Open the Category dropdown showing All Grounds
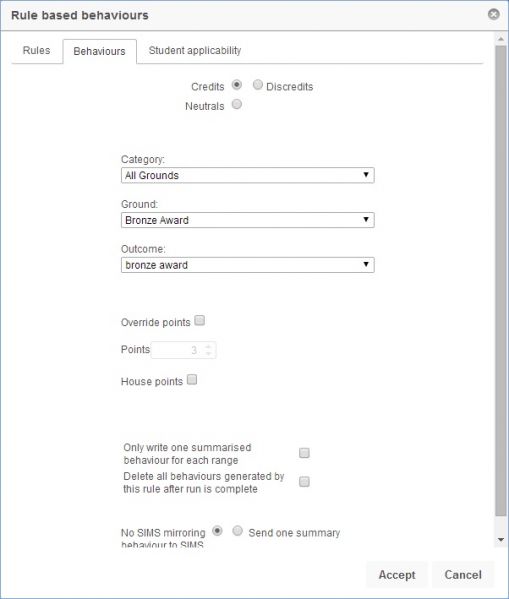Screen dimensions: 509x599 [248, 175]
